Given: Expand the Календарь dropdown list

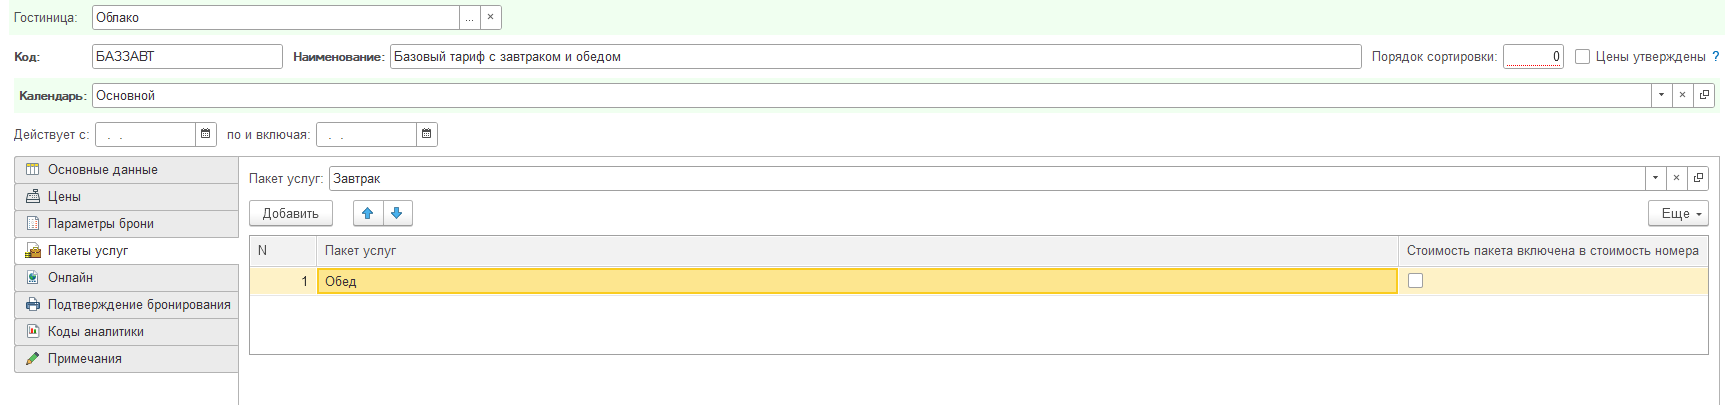Looking at the screenshot, I should [x=1661, y=95].
